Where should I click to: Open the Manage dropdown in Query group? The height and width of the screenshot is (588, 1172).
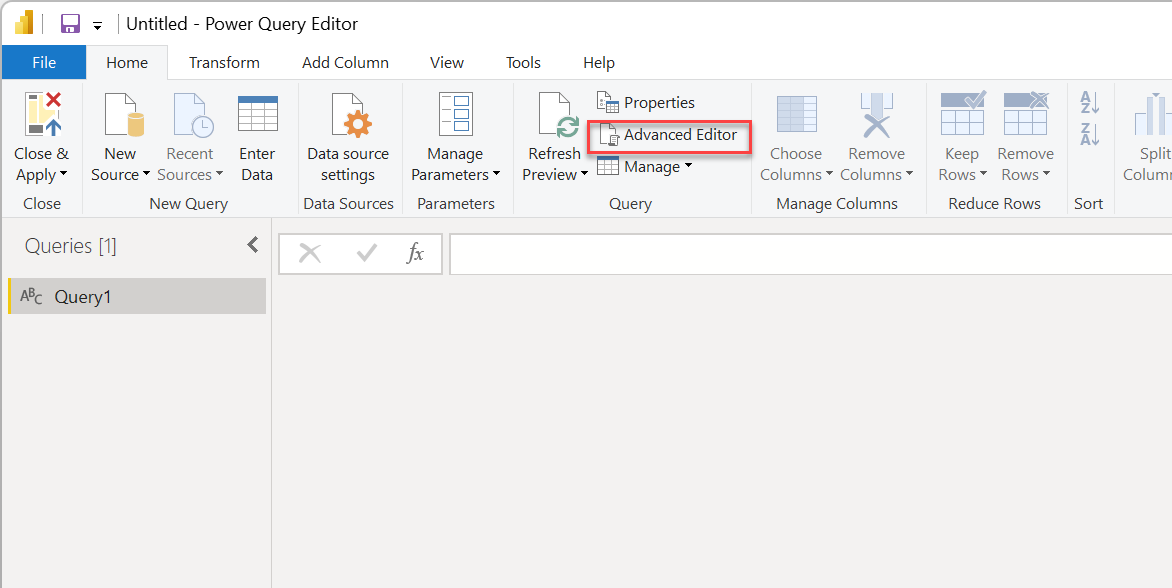click(645, 166)
